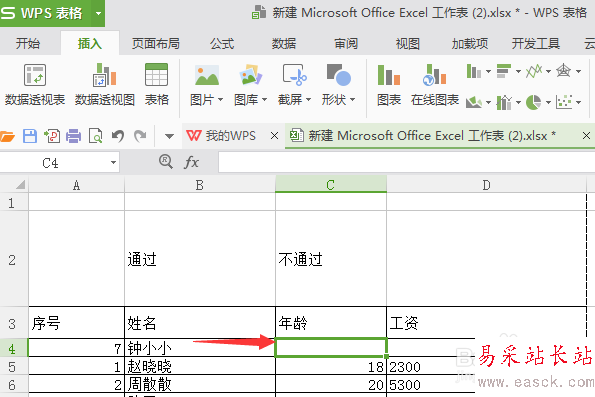Open the WPS 表格 application menu arrow
The width and height of the screenshot is (595, 397).
[x=98, y=13]
